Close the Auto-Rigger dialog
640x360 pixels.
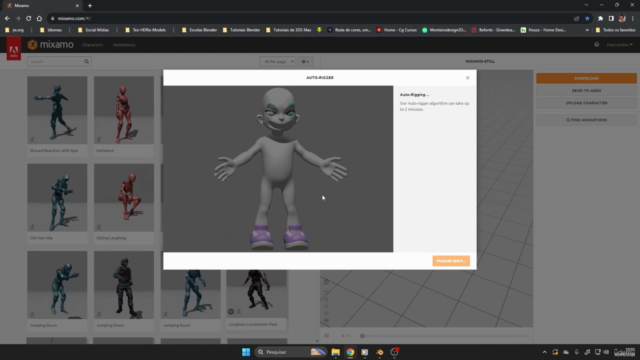click(467, 78)
